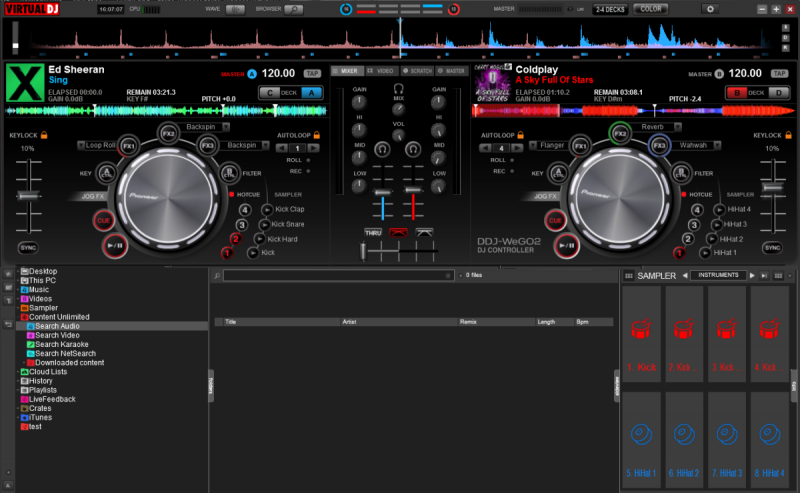The image size is (800, 493).
Task: Trigger sampler pad 3 kick drum
Action: (x=727, y=334)
